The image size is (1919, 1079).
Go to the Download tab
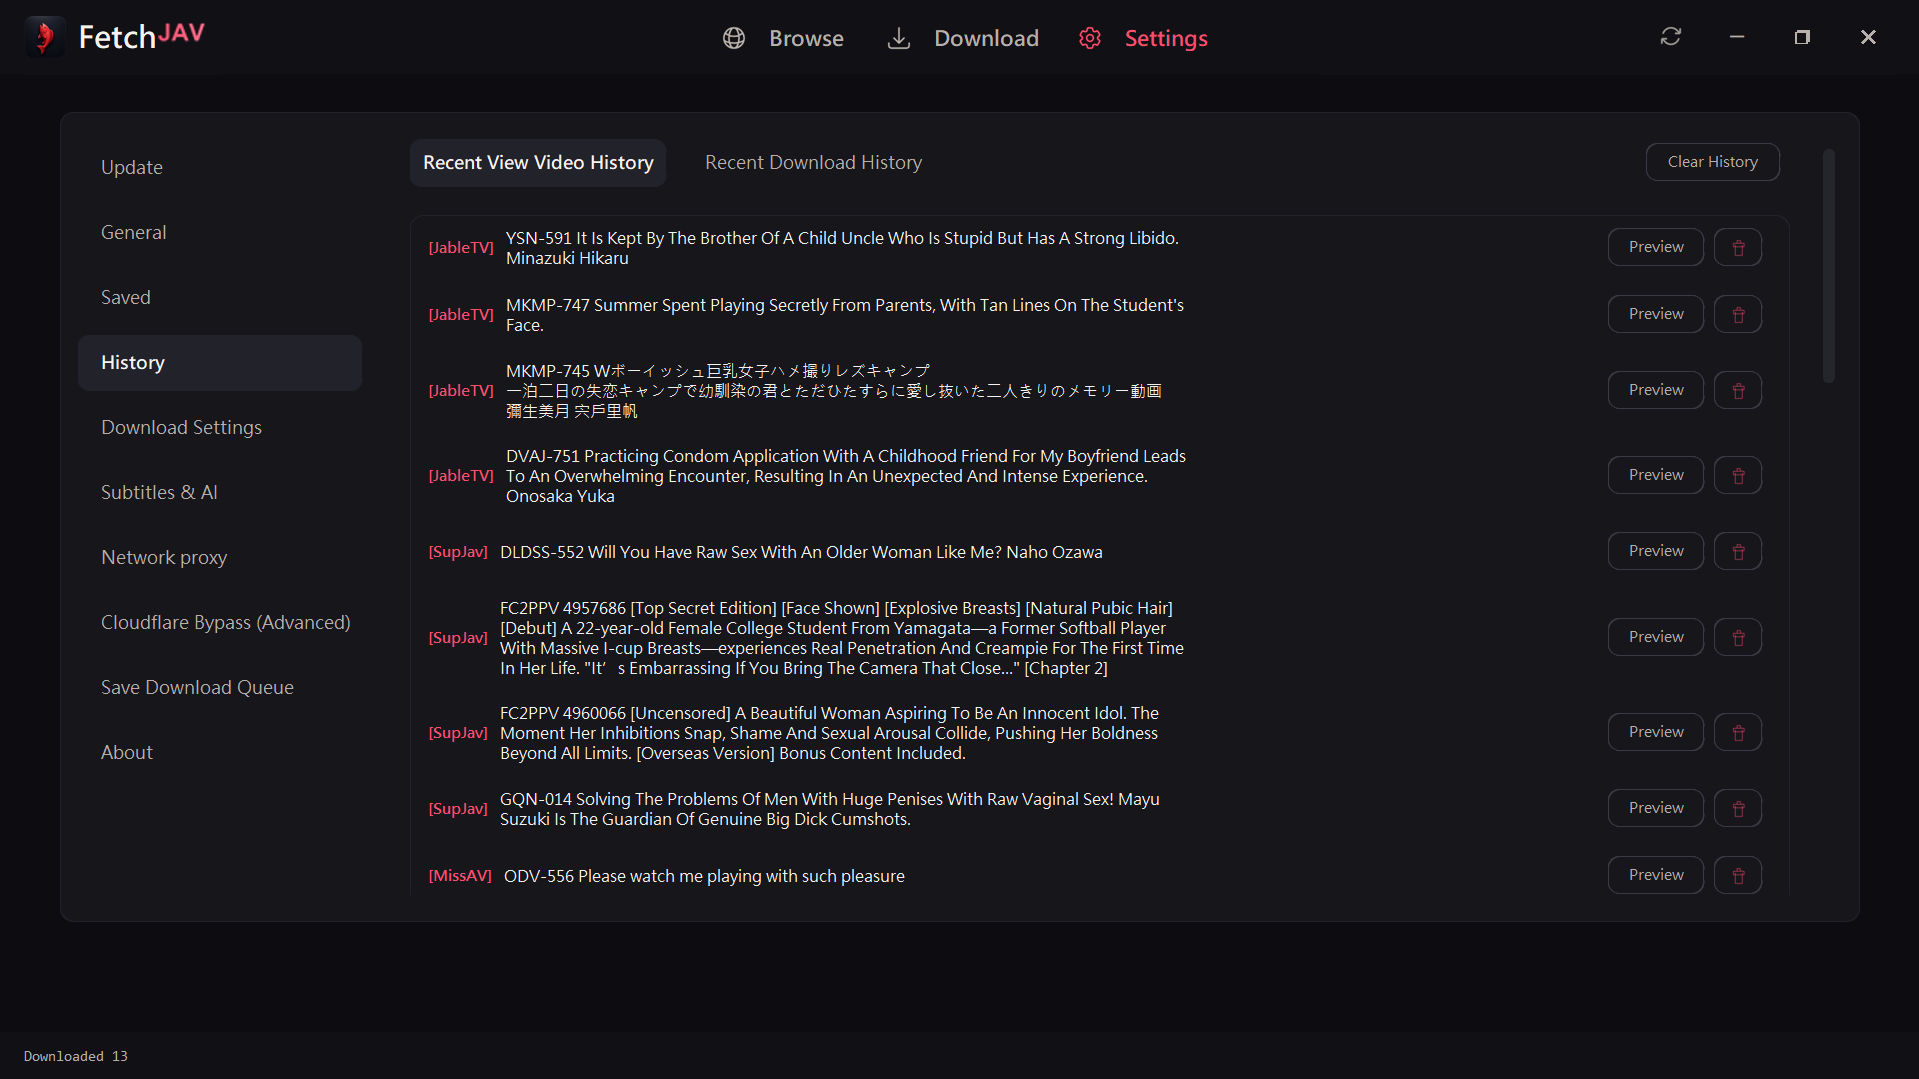coord(964,38)
